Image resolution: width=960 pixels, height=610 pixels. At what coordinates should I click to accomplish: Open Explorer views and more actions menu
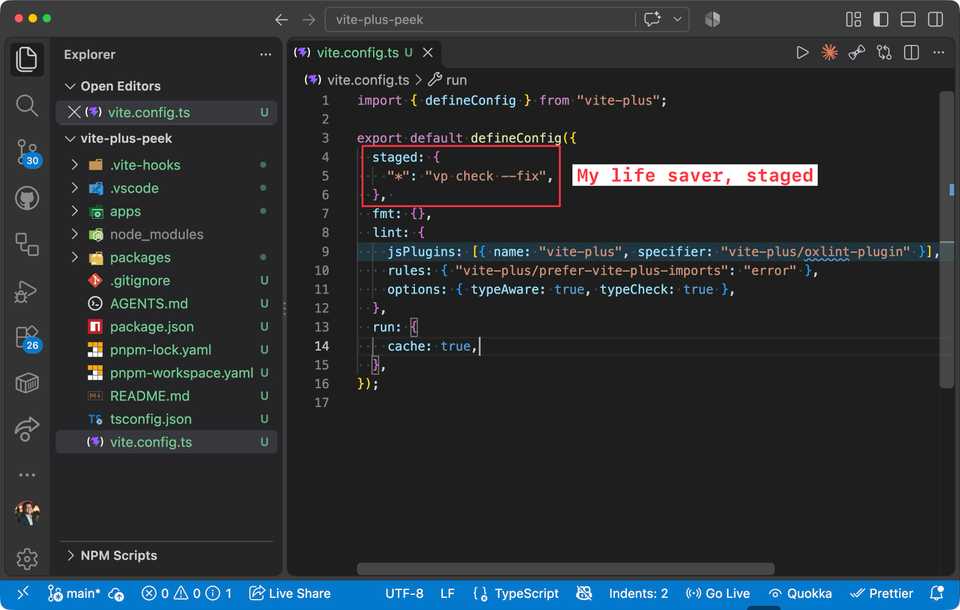[265, 55]
